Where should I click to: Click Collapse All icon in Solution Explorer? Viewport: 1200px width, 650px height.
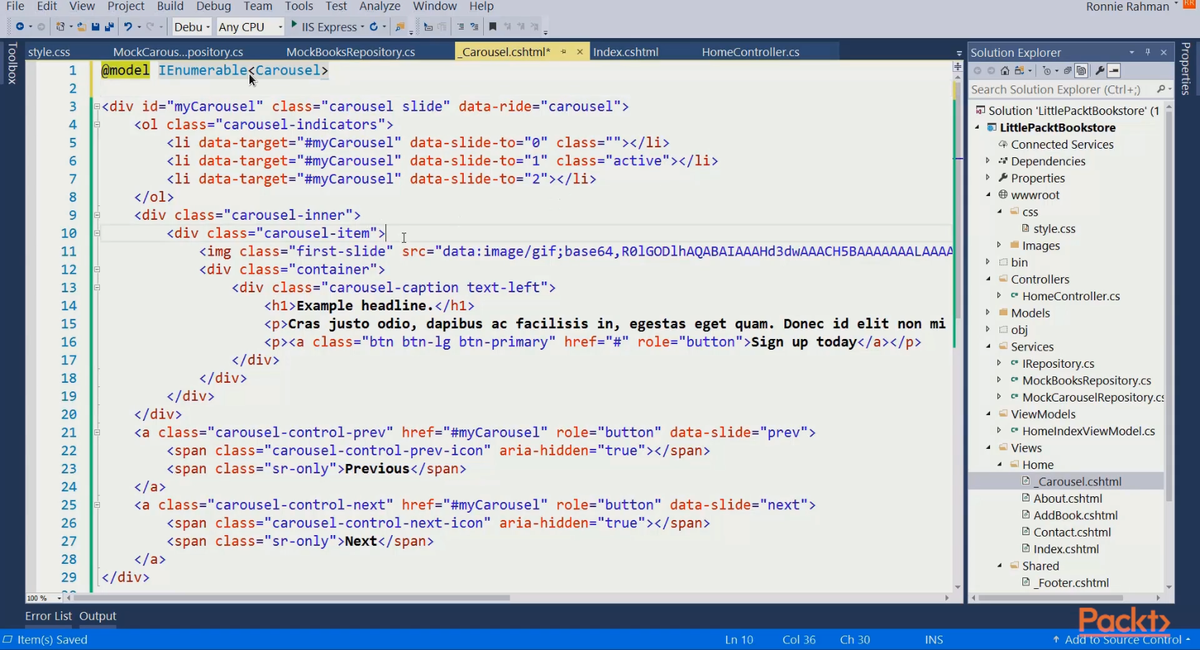click(1067, 71)
